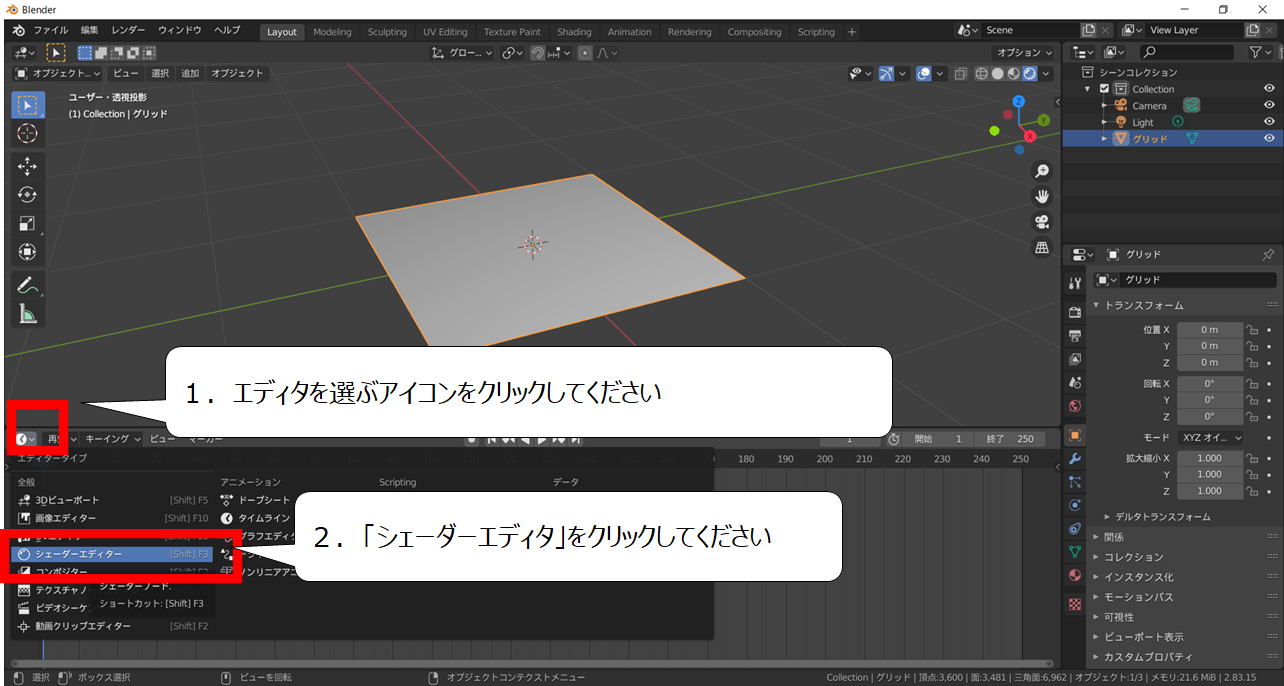Click the pin icon in Properties header
The height and width of the screenshot is (686, 1284).
(x=1268, y=254)
